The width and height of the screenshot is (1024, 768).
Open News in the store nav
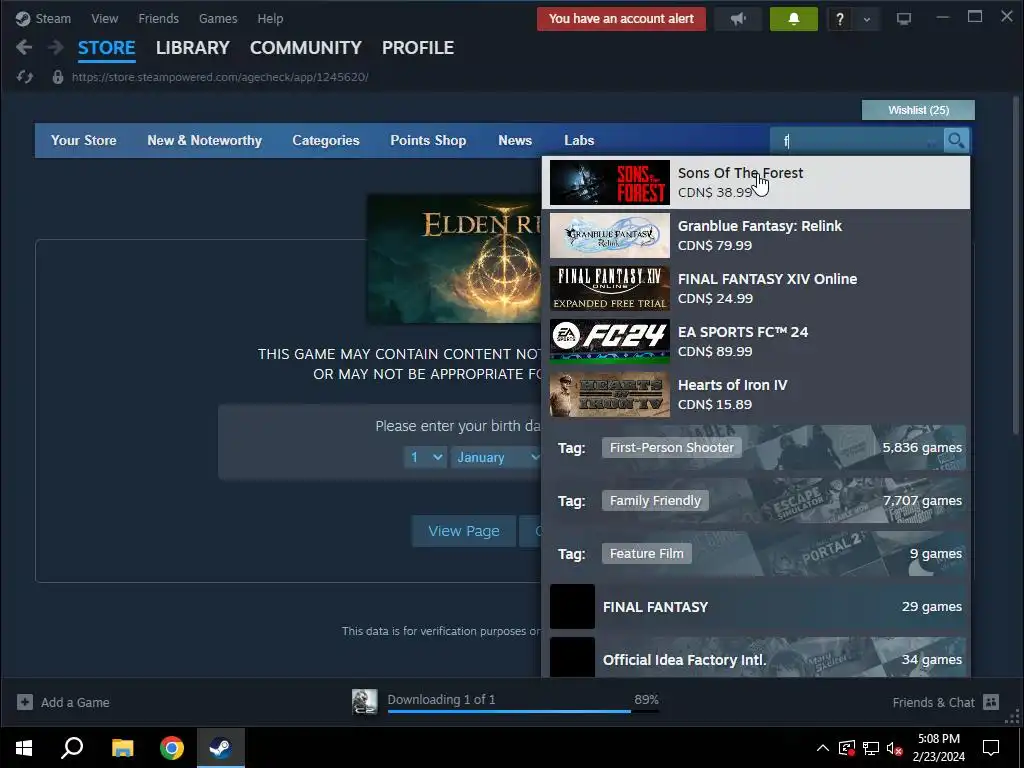tap(515, 140)
